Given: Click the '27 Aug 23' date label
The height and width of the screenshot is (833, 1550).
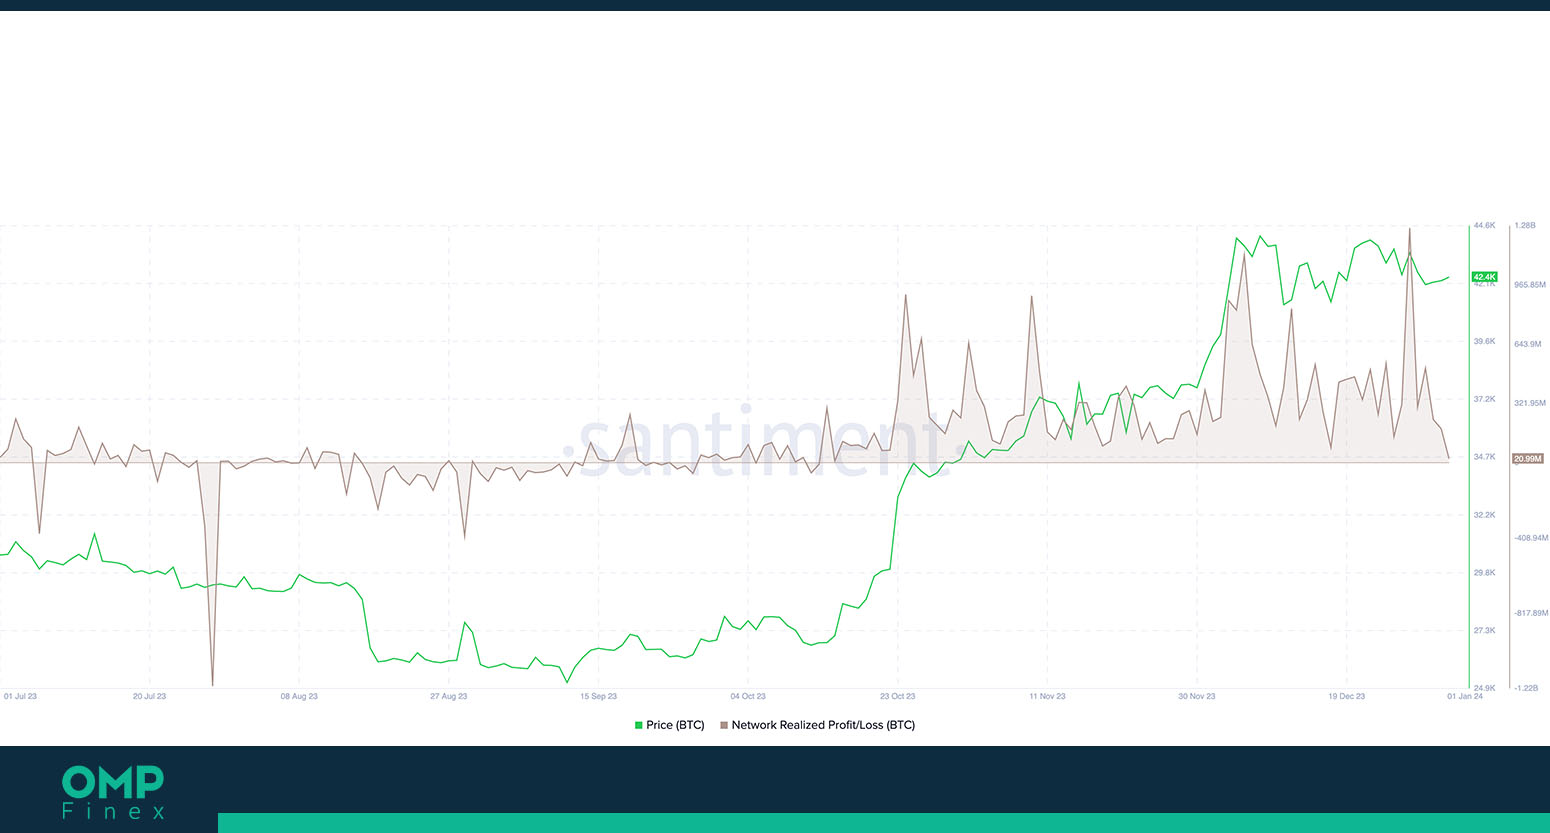Looking at the screenshot, I should click(x=448, y=696).
